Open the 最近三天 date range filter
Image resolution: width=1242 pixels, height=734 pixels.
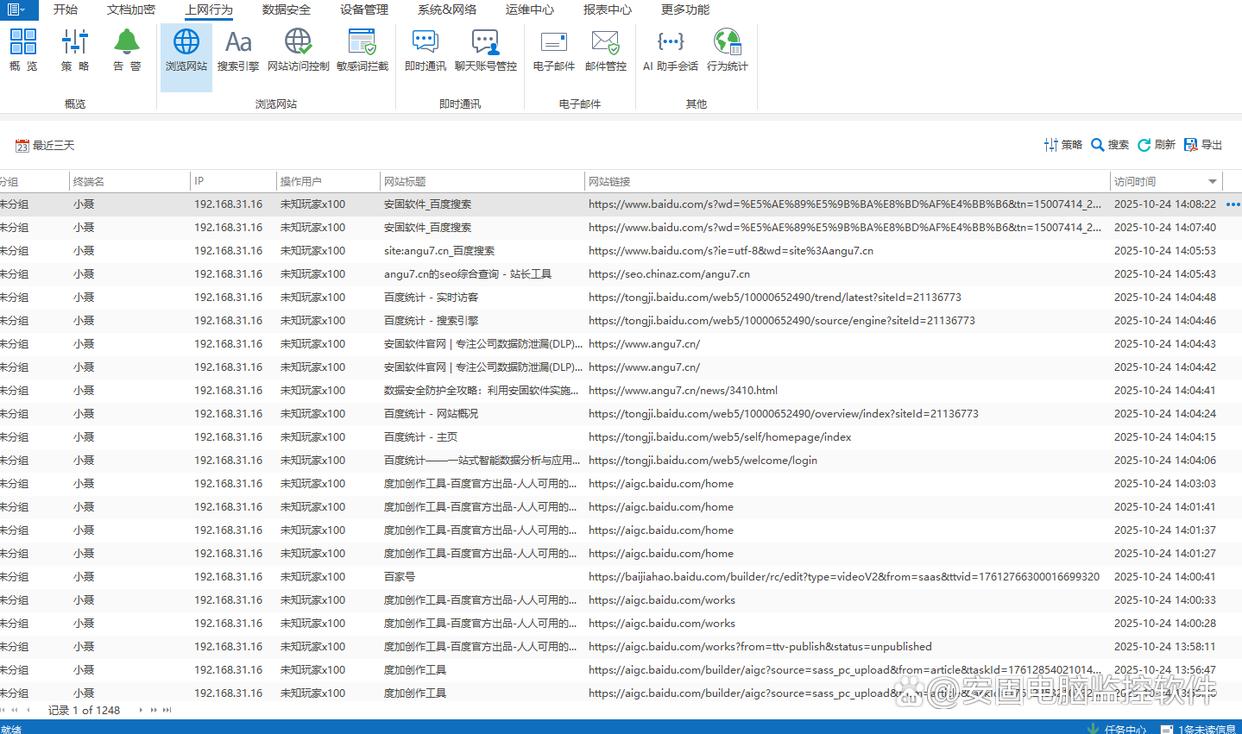45,146
